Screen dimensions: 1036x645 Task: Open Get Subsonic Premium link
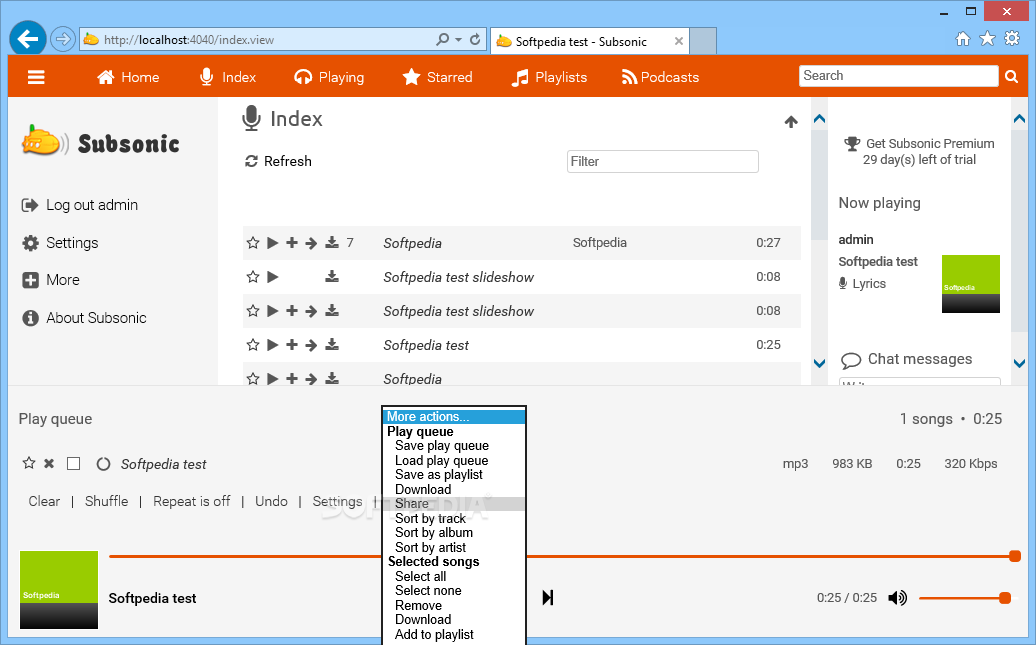click(930, 143)
